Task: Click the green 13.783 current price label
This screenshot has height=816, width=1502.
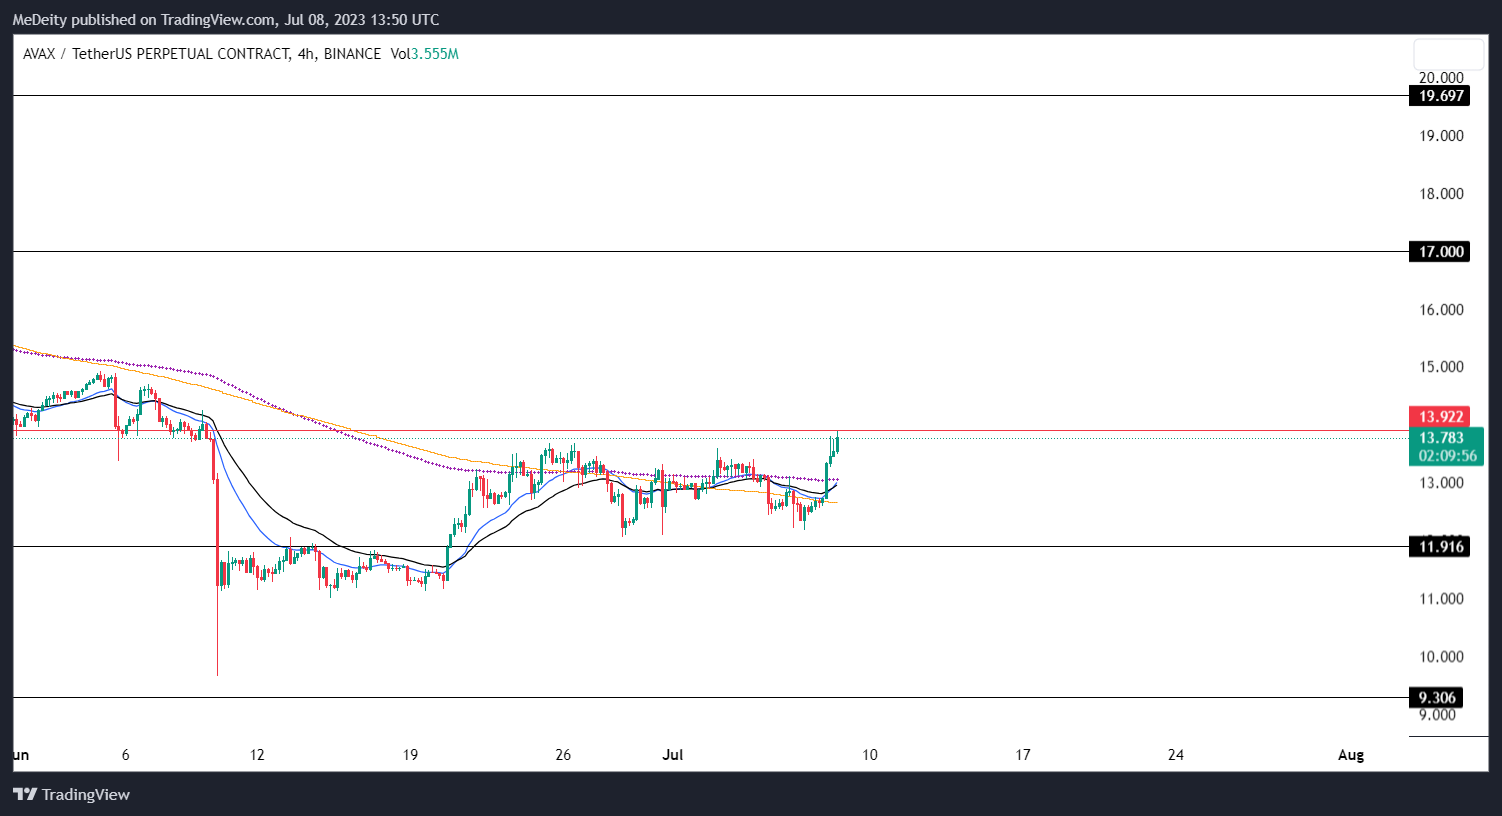Action: 1444,438
